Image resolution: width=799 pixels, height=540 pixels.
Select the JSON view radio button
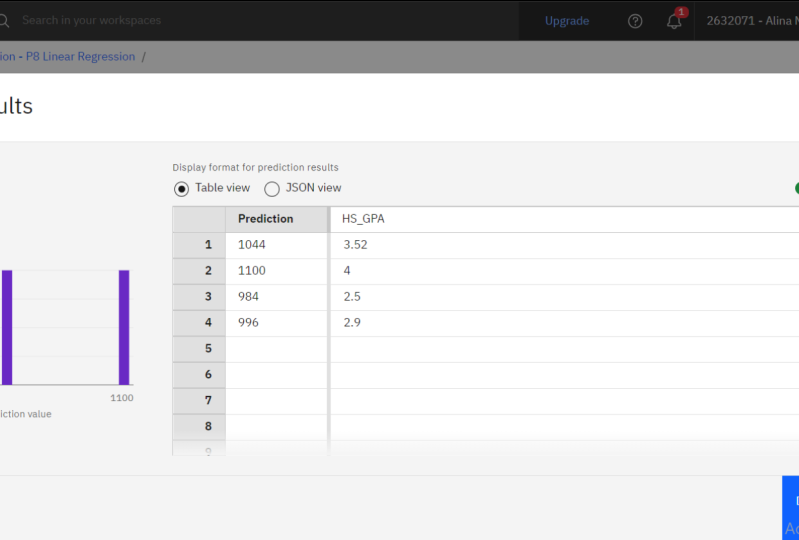(x=272, y=188)
